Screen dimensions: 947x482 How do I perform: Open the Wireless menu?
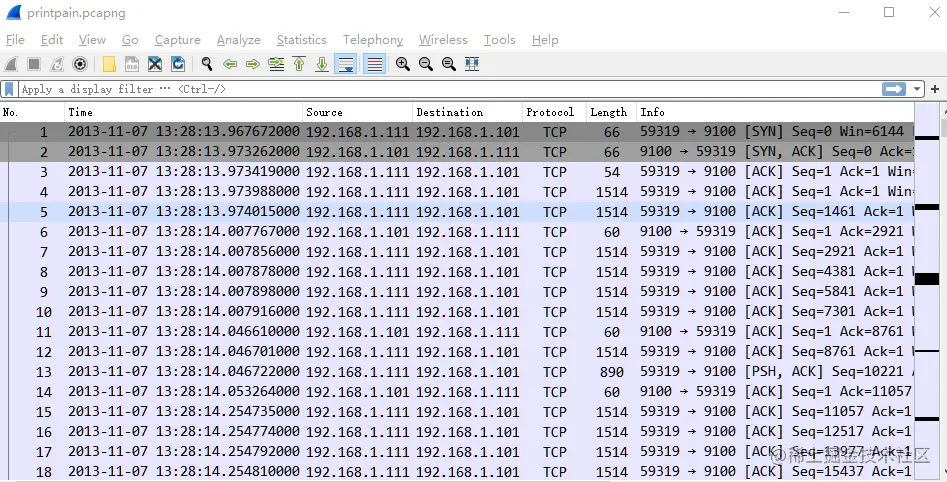tap(443, 40)
